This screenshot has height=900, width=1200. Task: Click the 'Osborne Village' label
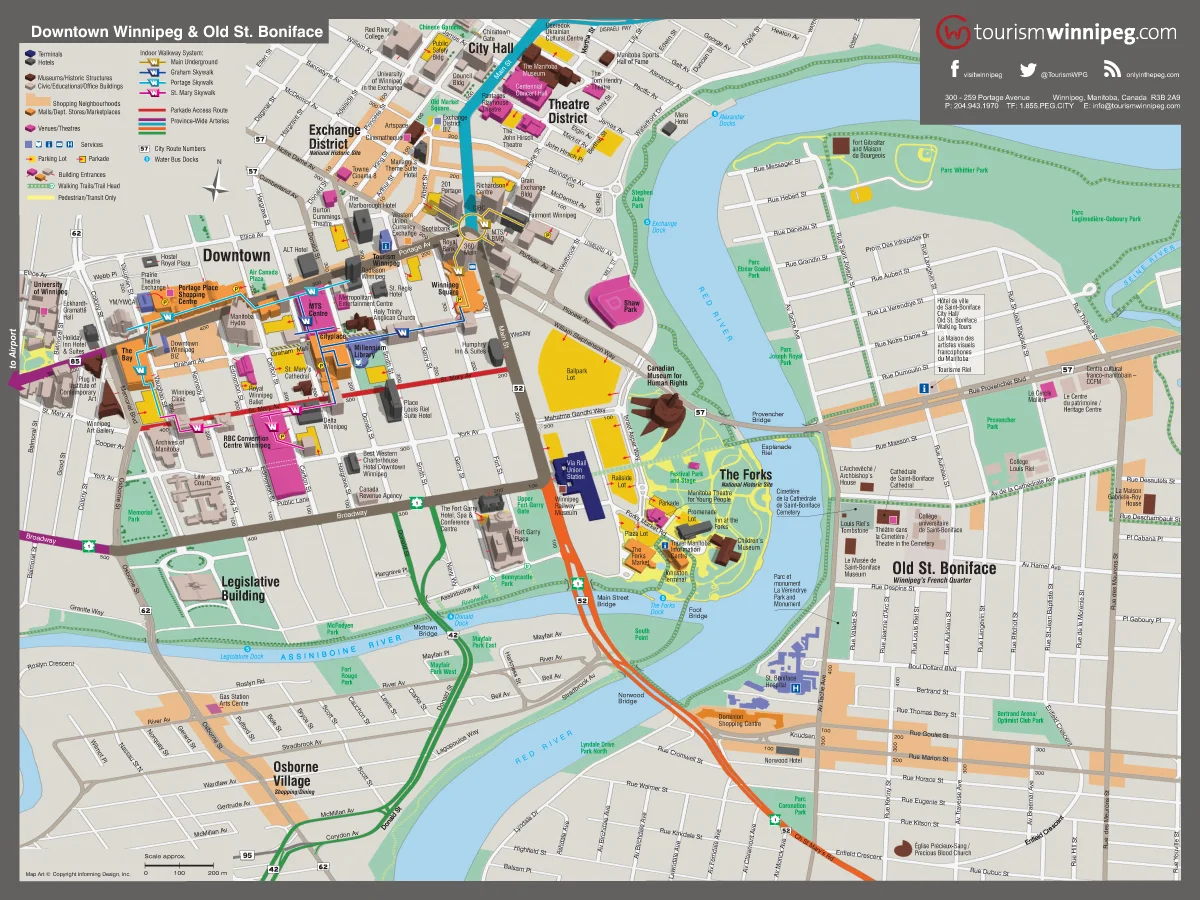pos(295,774)
